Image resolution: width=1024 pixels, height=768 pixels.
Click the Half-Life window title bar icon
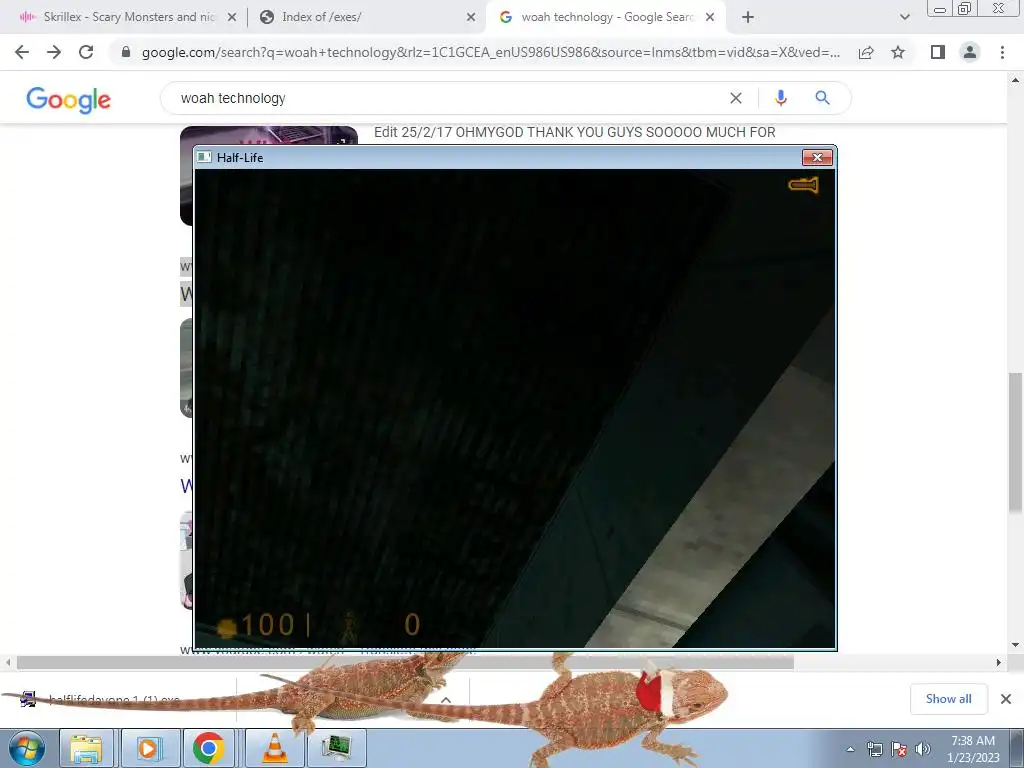[x=204, y=157]
